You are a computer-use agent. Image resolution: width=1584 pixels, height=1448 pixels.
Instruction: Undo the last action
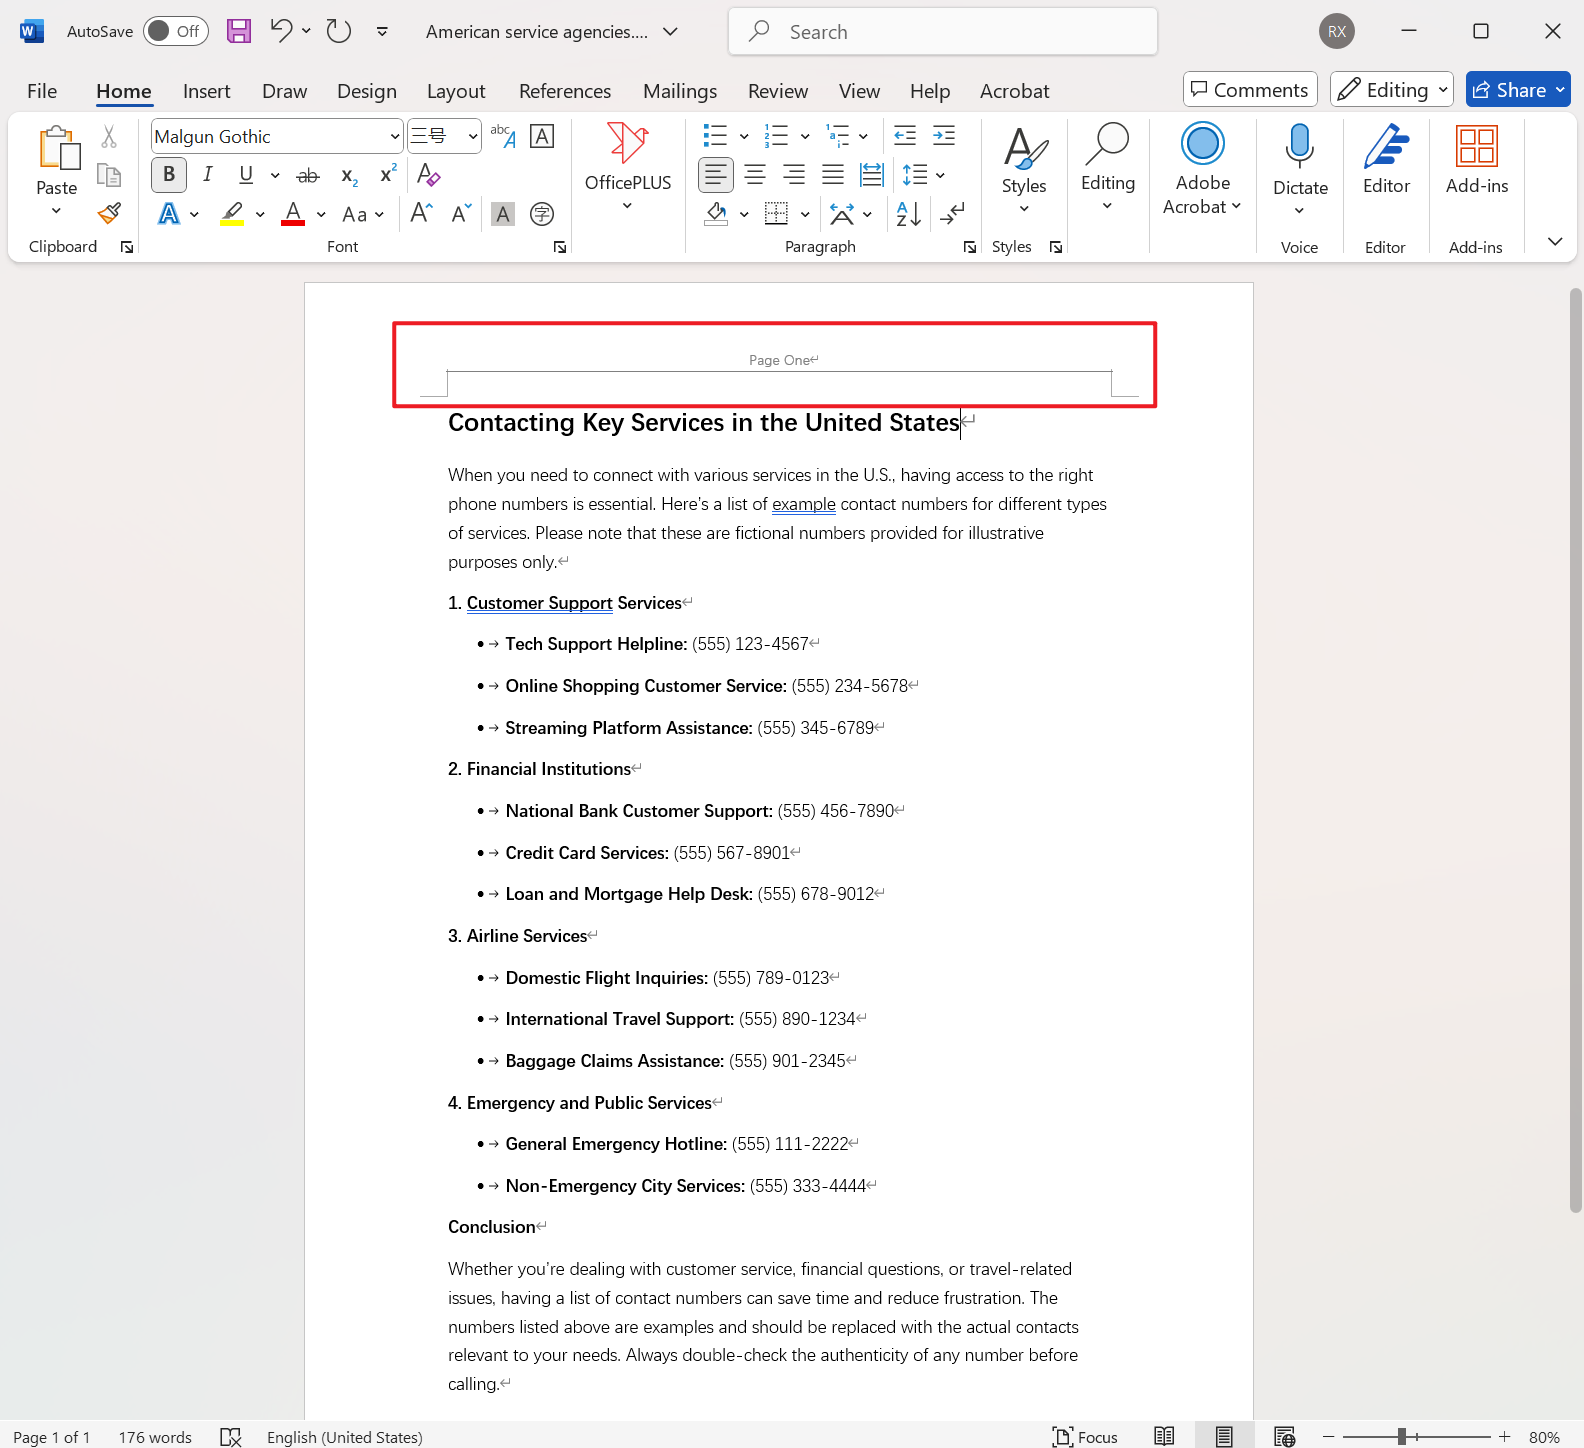[281, 31]
